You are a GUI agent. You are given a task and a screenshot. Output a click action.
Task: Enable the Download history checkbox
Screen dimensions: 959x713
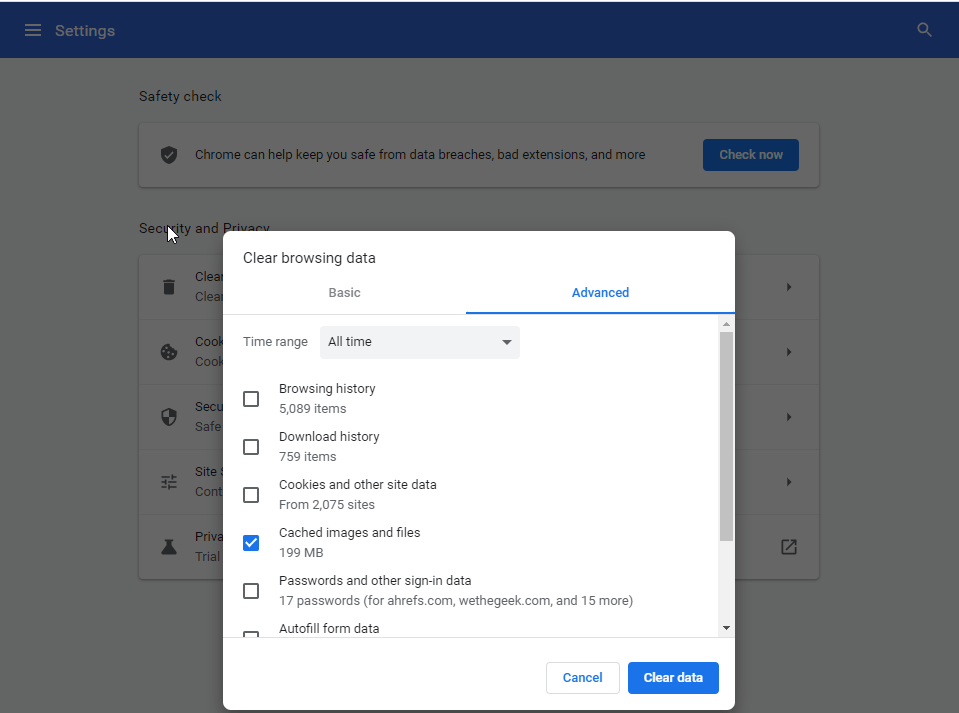coord(251,446)
